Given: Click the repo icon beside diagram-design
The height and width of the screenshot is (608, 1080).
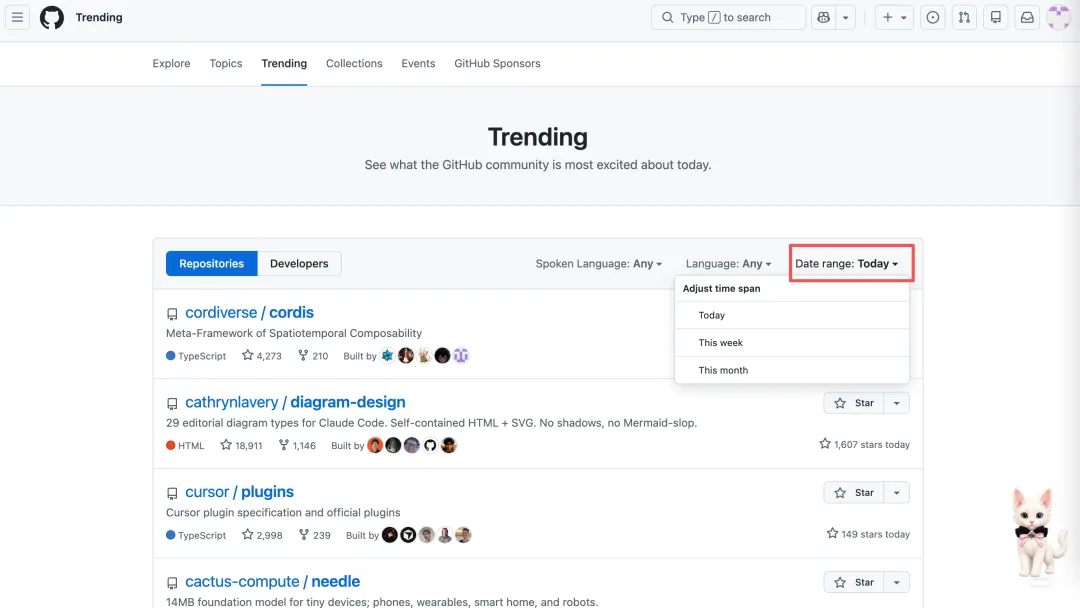Looking at the screenshot, I should (x=172, y=403).
